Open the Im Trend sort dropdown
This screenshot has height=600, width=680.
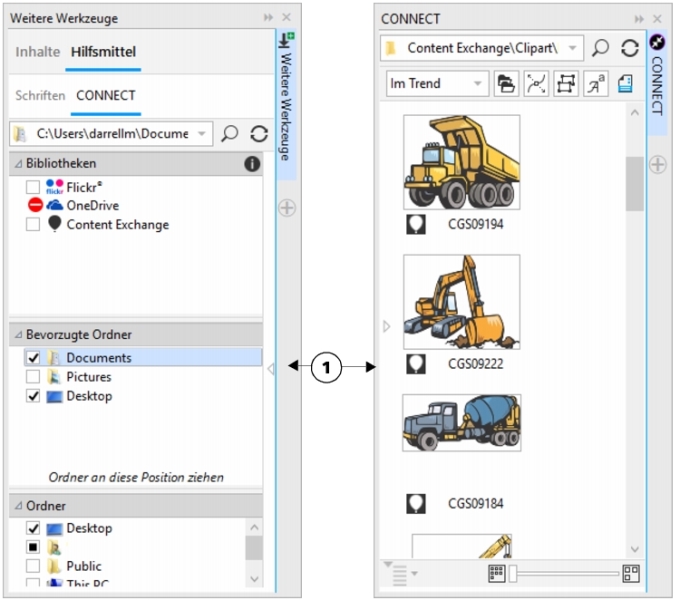436,84
